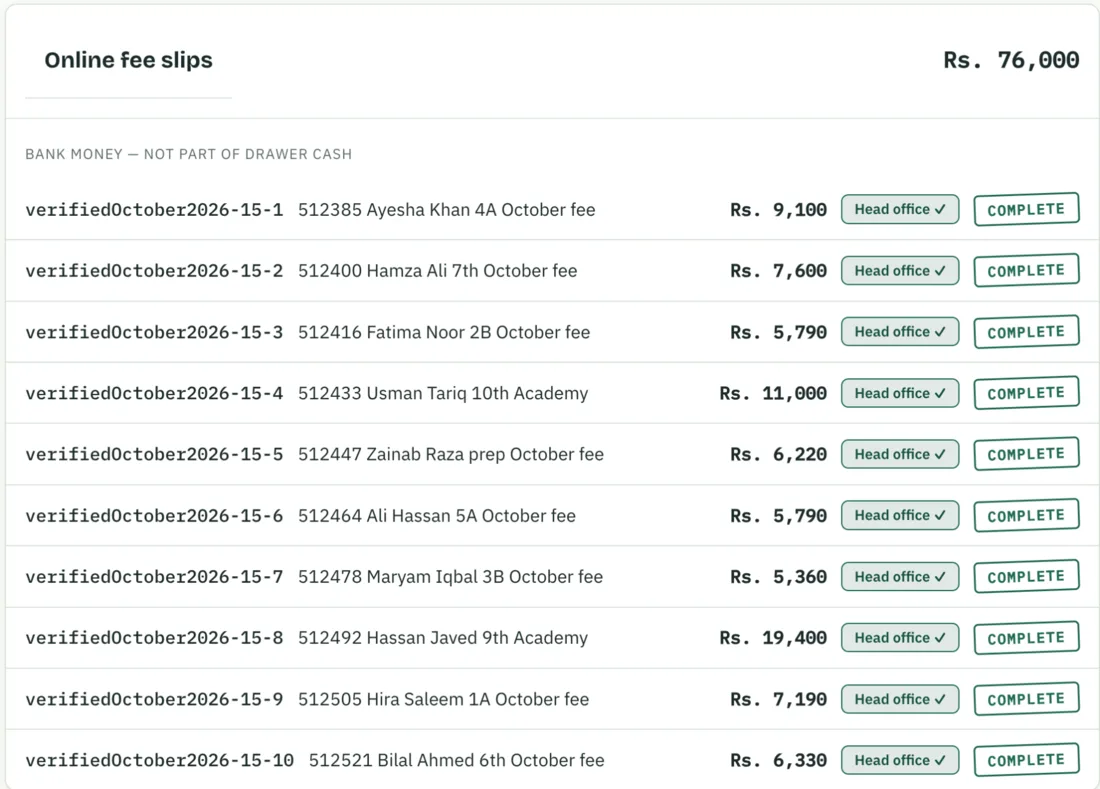The height and width of the screenshot is (789, 1100).
Task: Select the Online fee slips heading
Action: point(128,60)
